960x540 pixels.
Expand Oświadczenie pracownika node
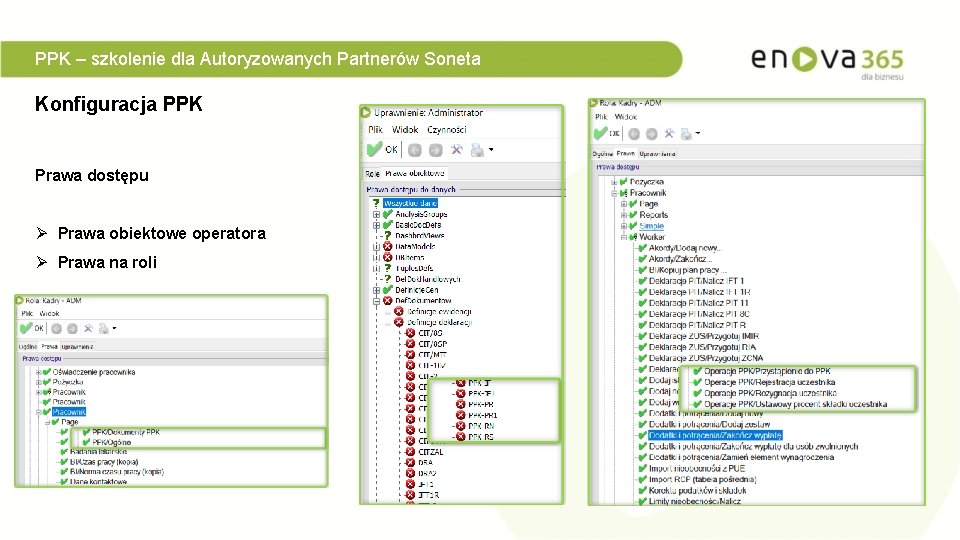pos(38,372)
